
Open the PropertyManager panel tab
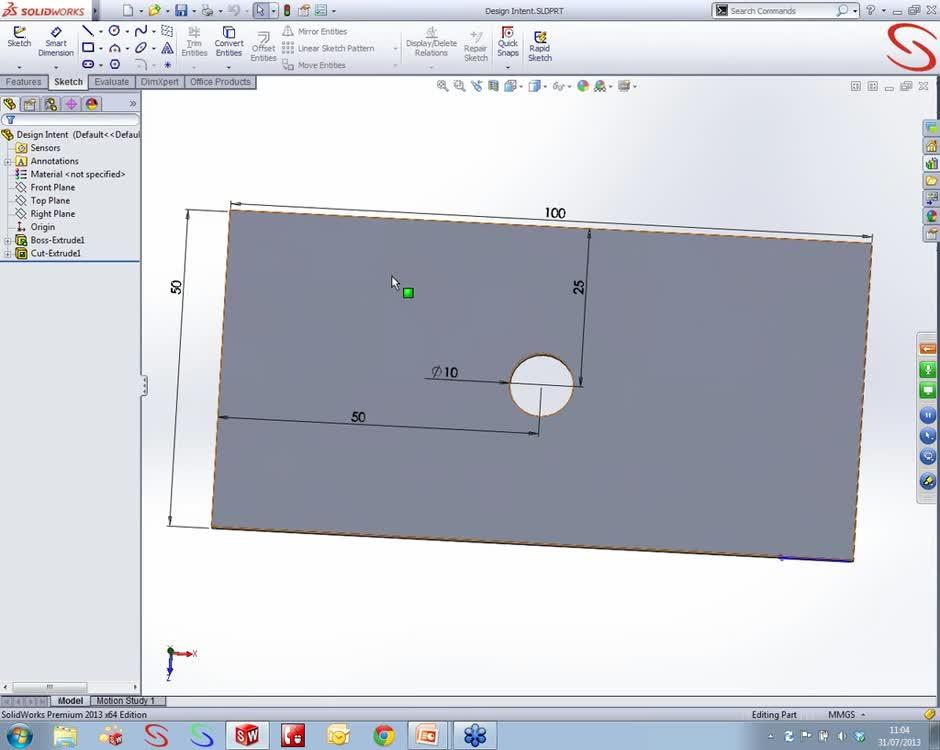[30, 104]
